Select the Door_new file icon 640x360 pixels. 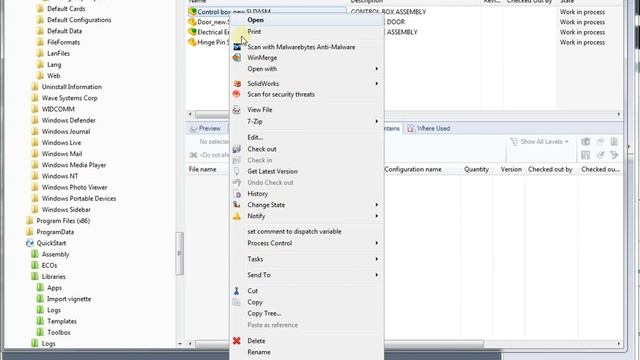pos(192,22)
